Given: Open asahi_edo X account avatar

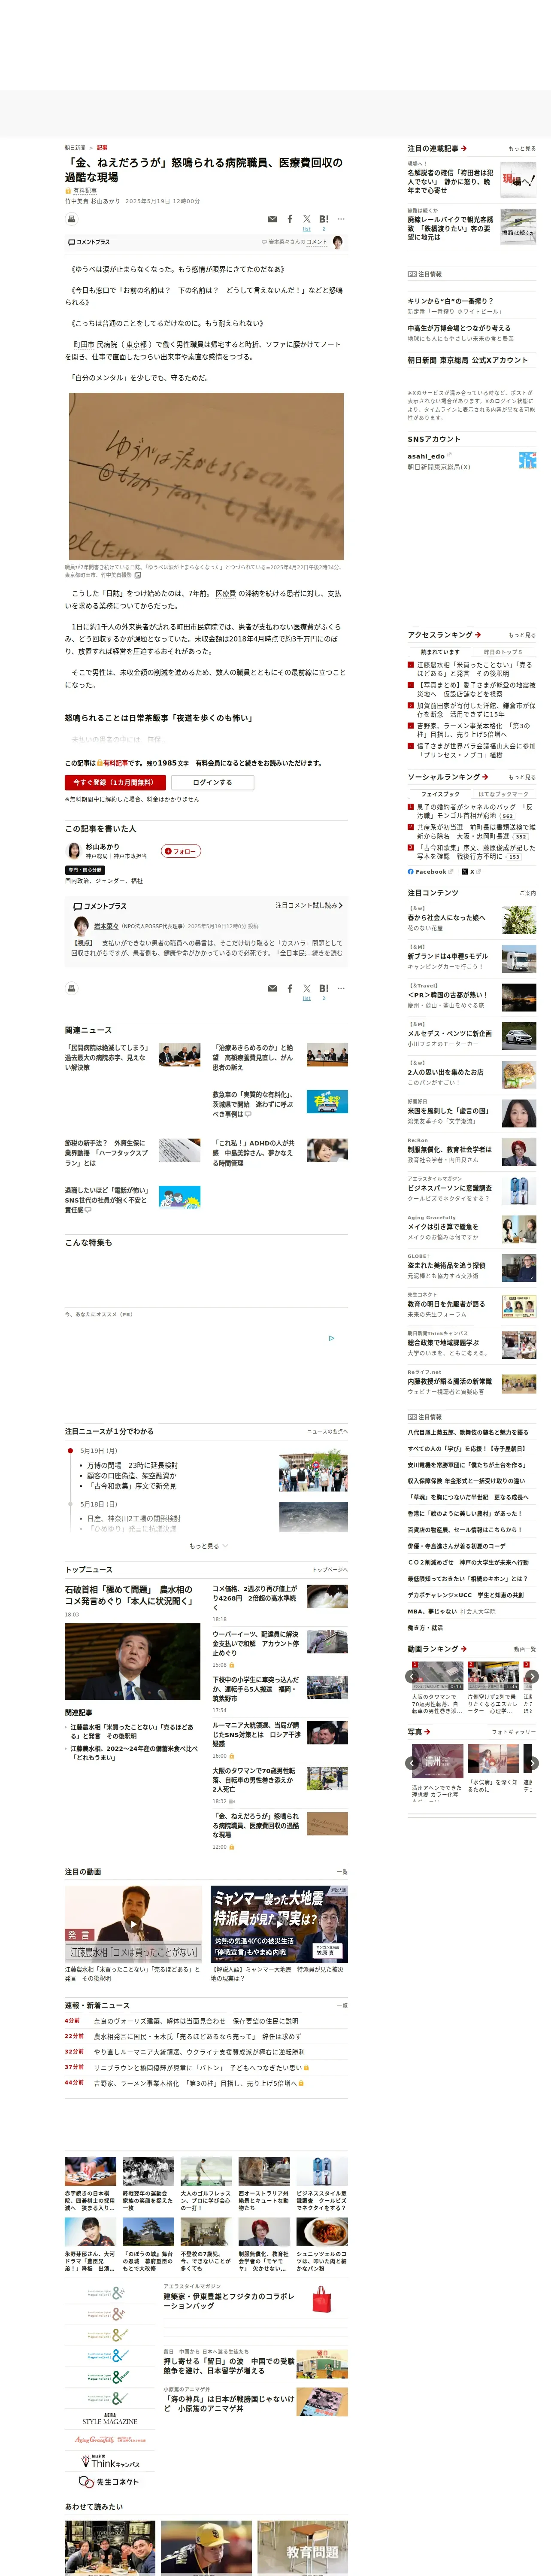Looking at the screenshot, I should [x=527, y=460].
